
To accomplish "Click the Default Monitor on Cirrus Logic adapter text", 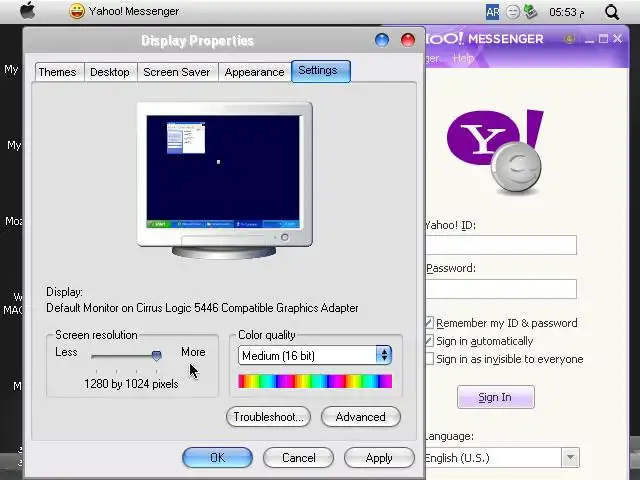I will click(x=202, y=308).
